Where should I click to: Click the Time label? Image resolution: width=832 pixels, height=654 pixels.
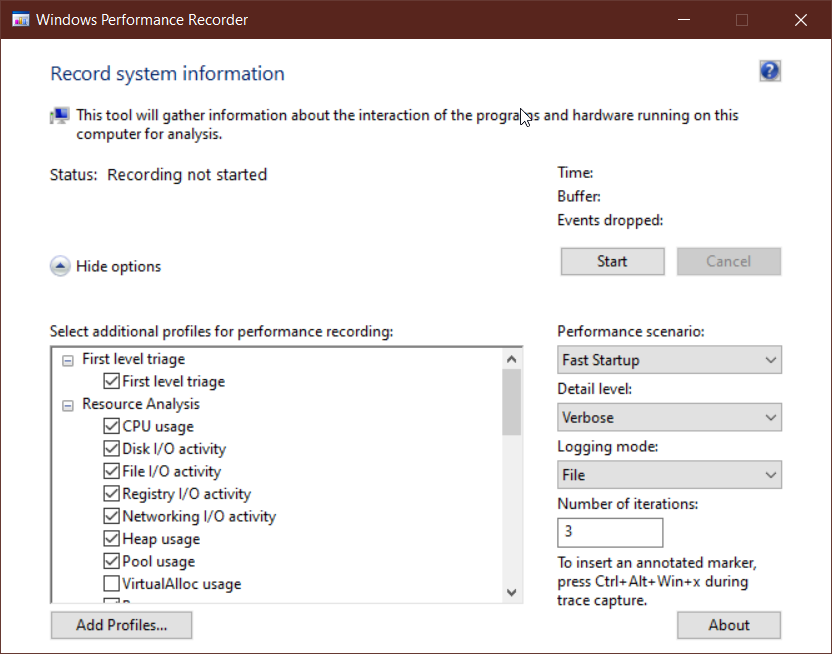[x=575, y=172]
